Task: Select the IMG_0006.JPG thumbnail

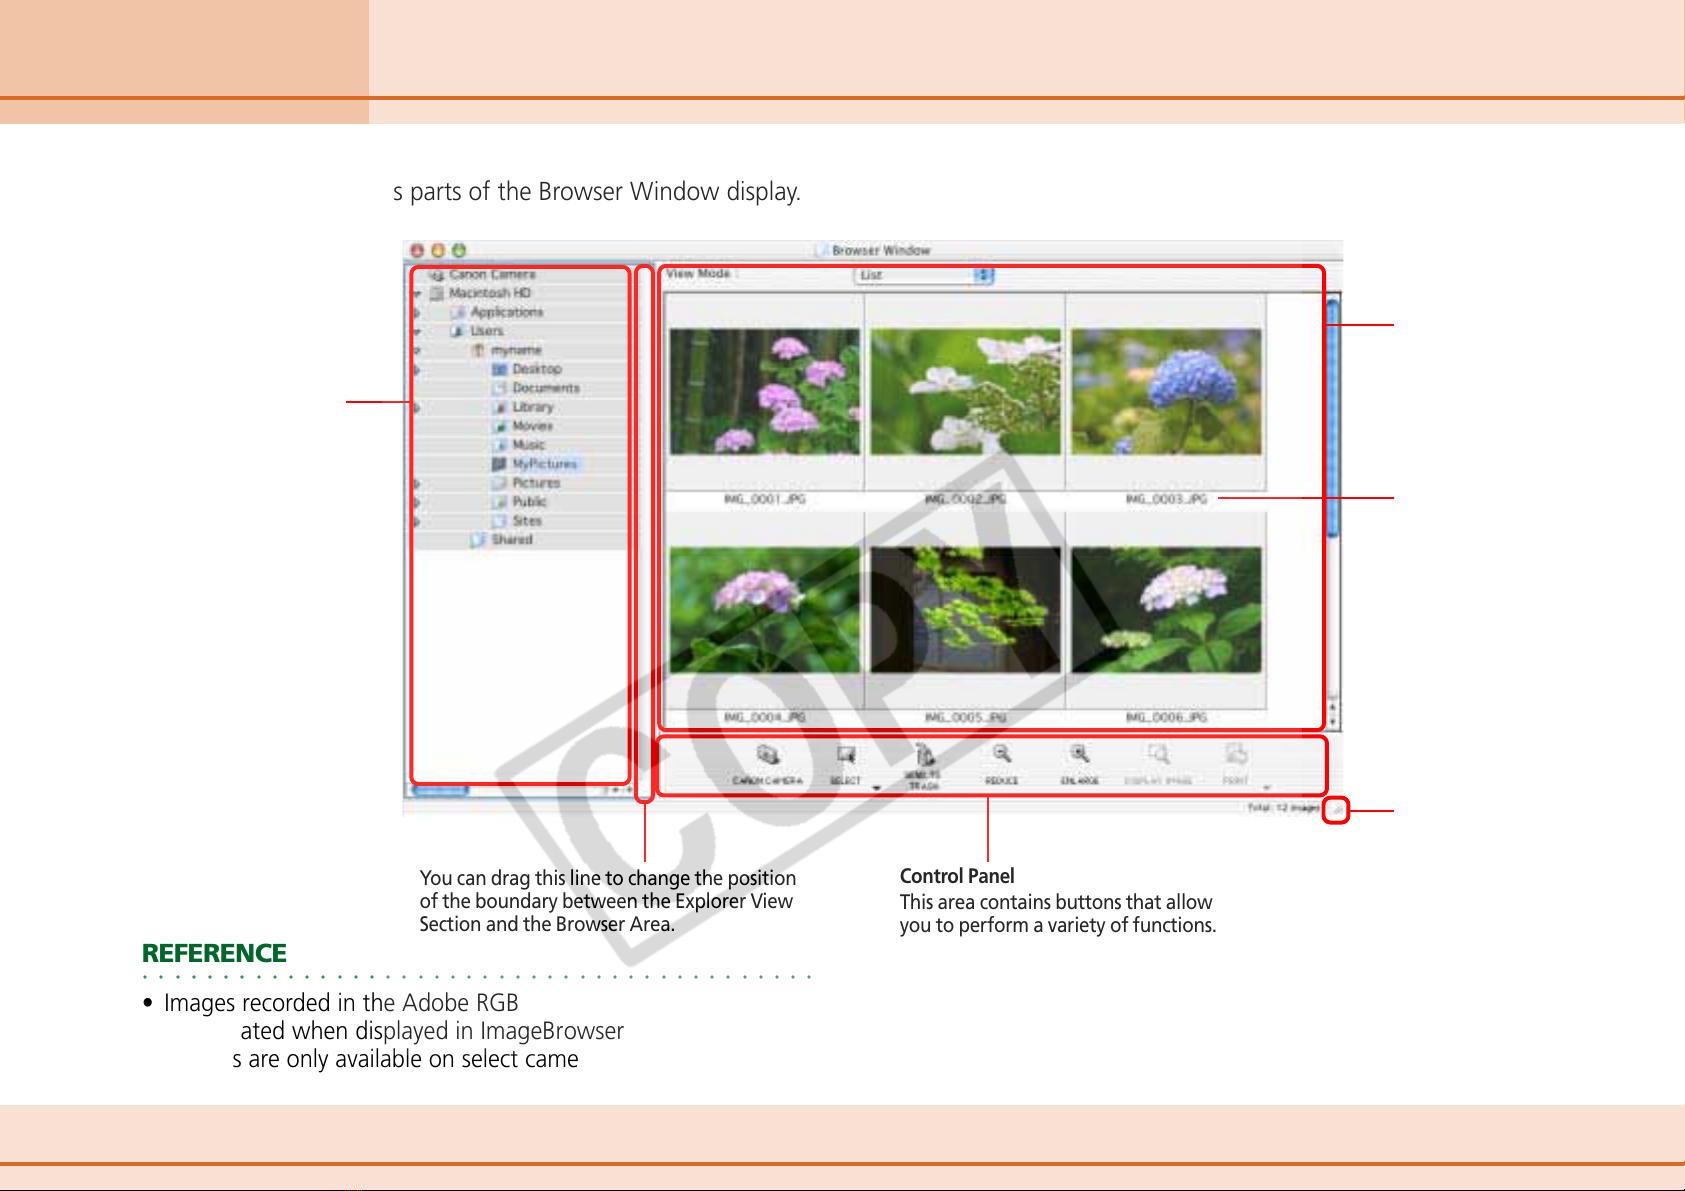Action: click(1166, 610)
